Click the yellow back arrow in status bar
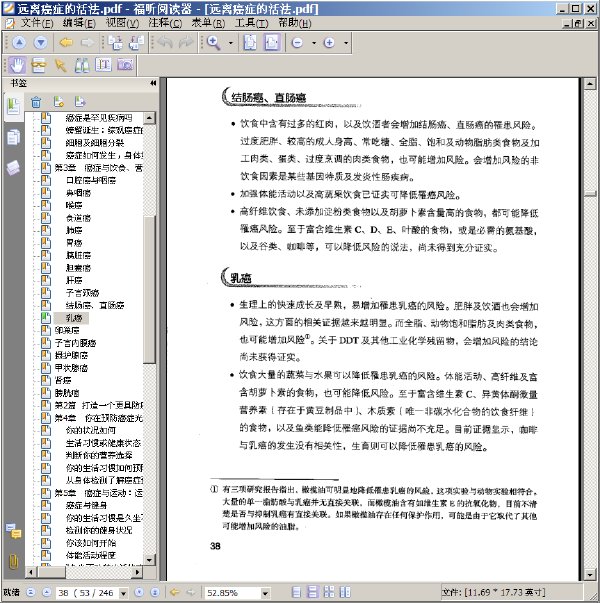The height and width of the screenshot is (603, 600). pos(175,593)
